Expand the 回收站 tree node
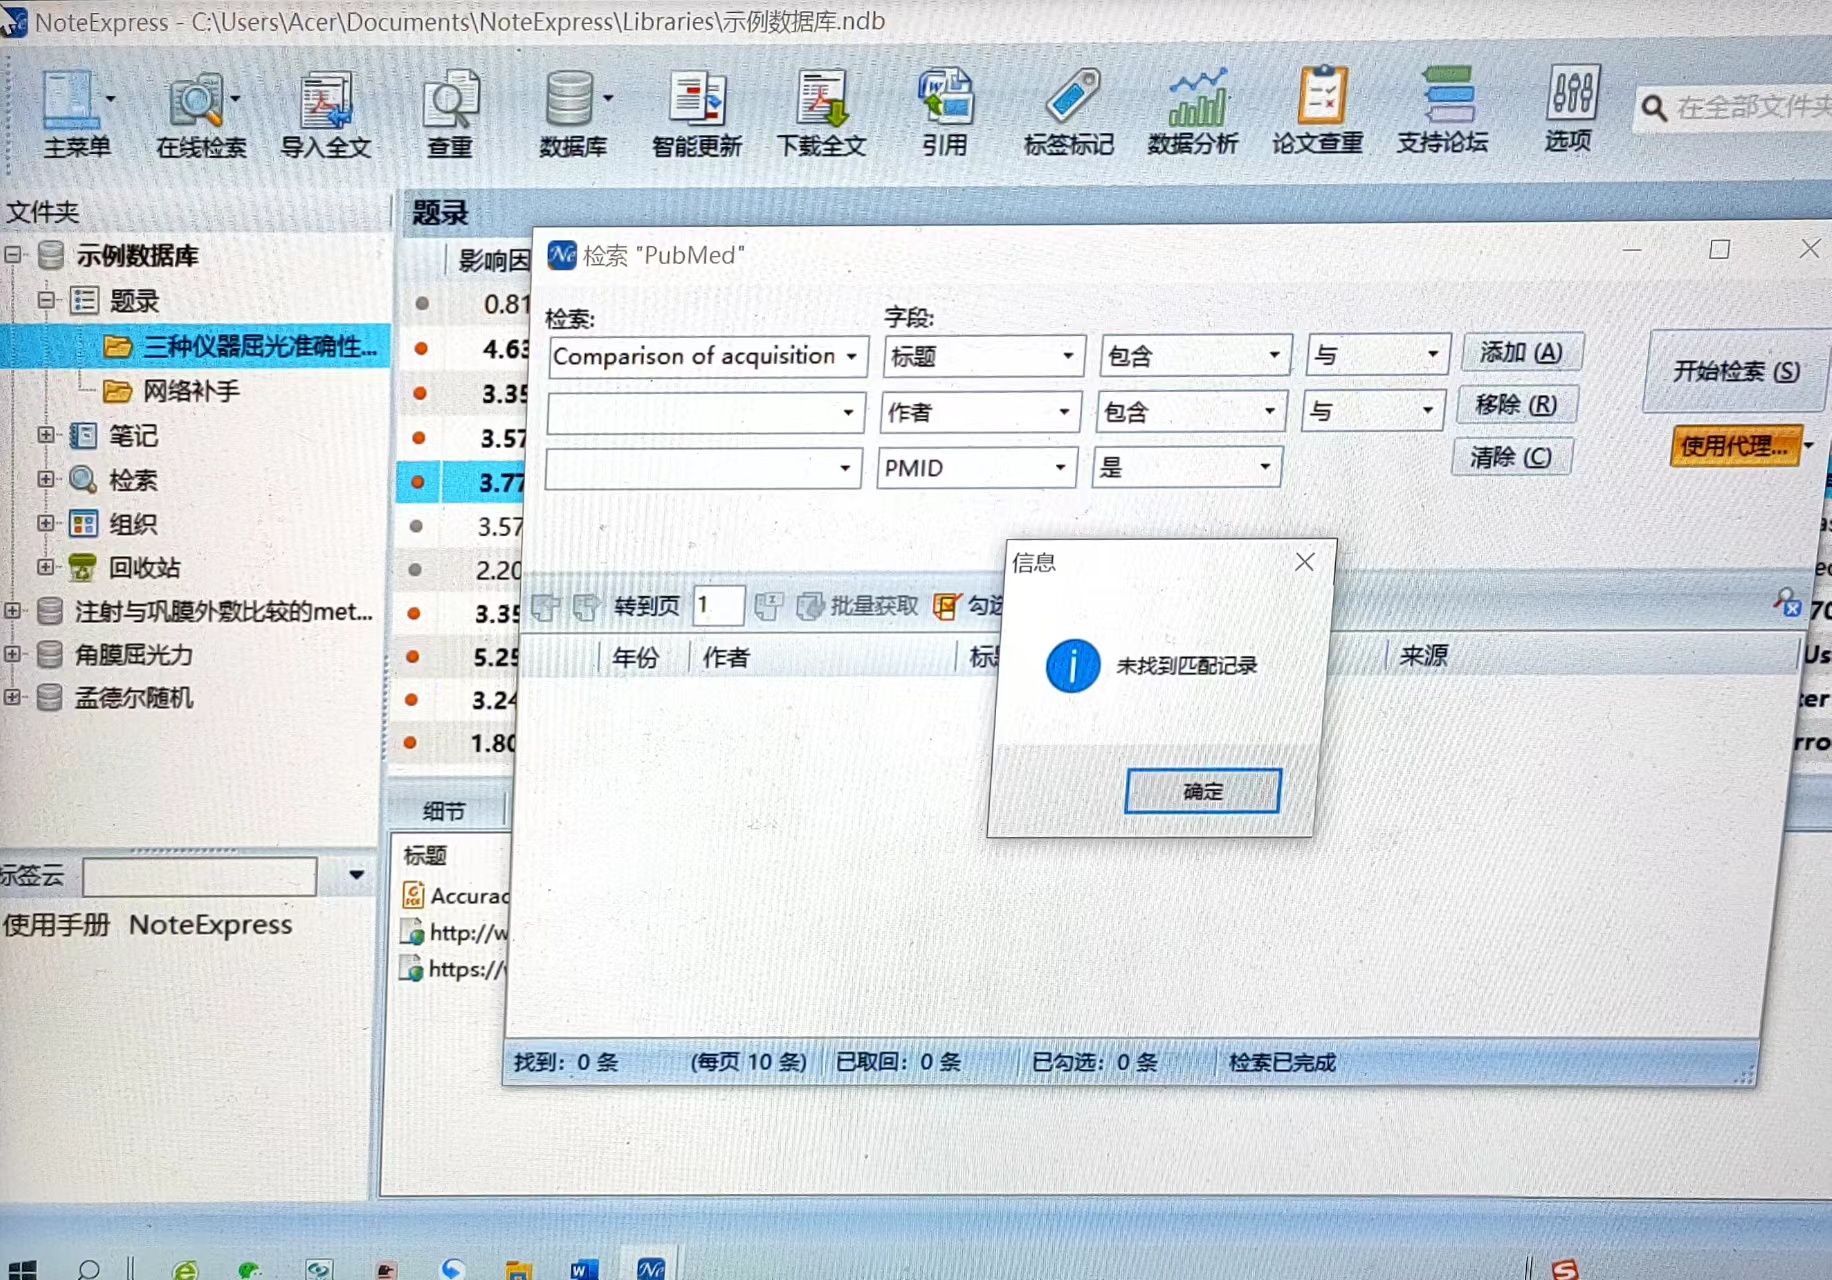 coord(46,567)
